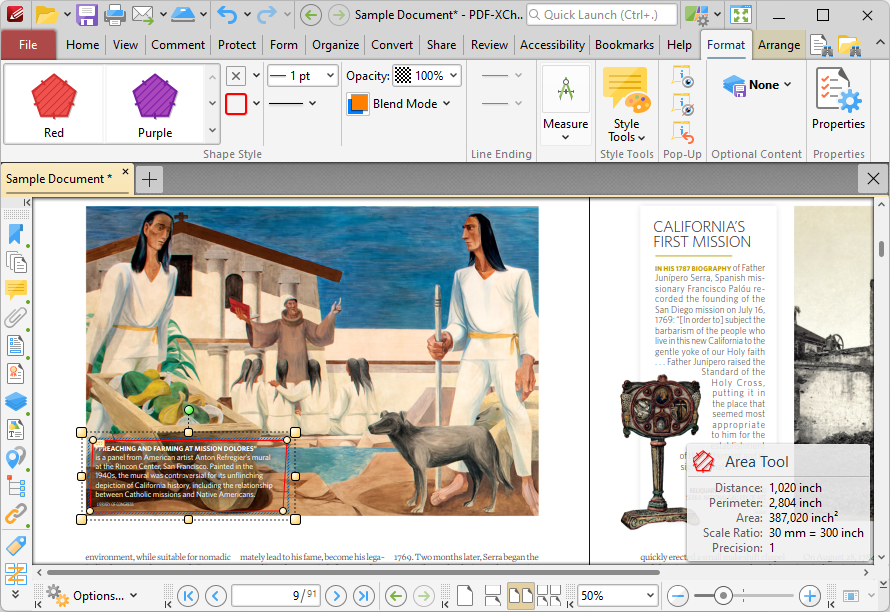The width and height of the screenshot is (890, 612).
Task: Go to the first page
Action: coord(188,596)
